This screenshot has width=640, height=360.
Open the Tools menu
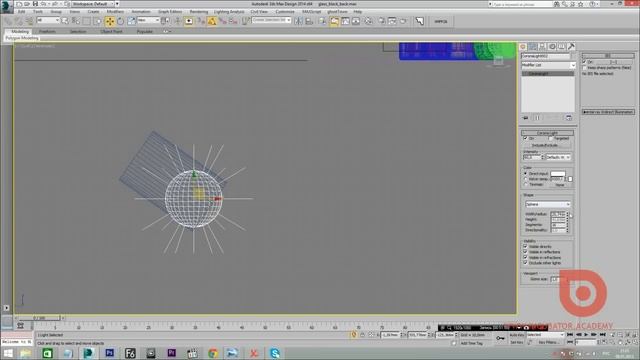pyautogui.click(x=38, y=12)
